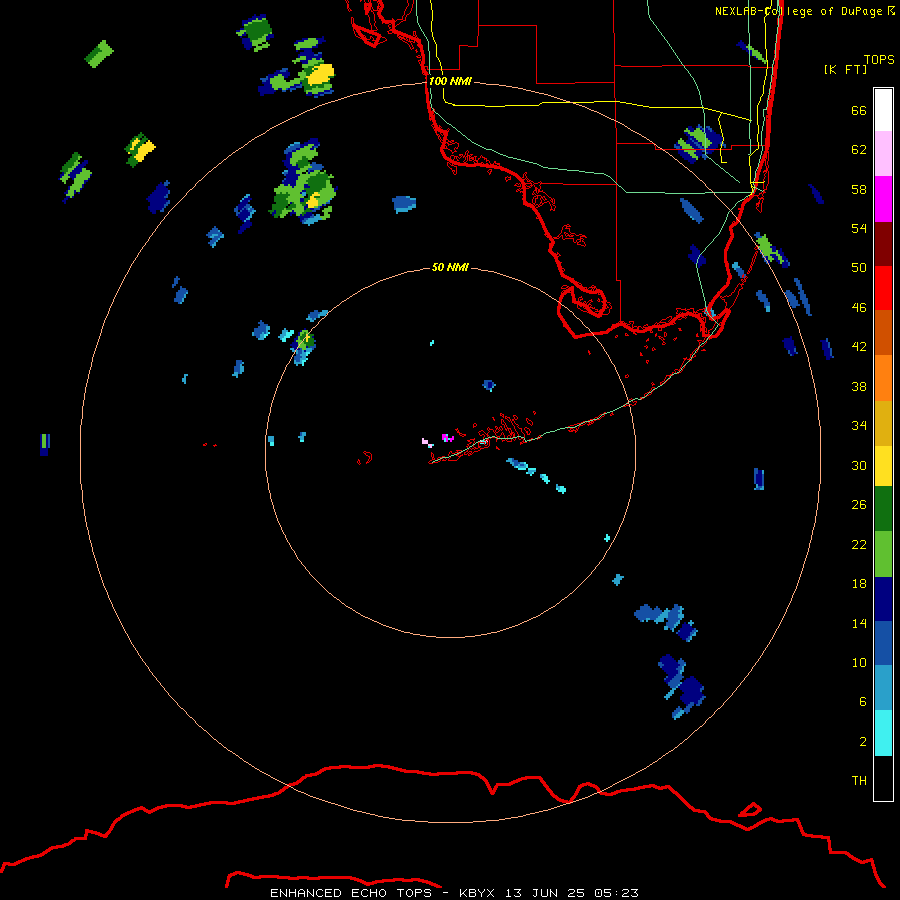Click the light pink legend swatch
900x900 pixels.
pyautogui.click(x=883, y=154)
